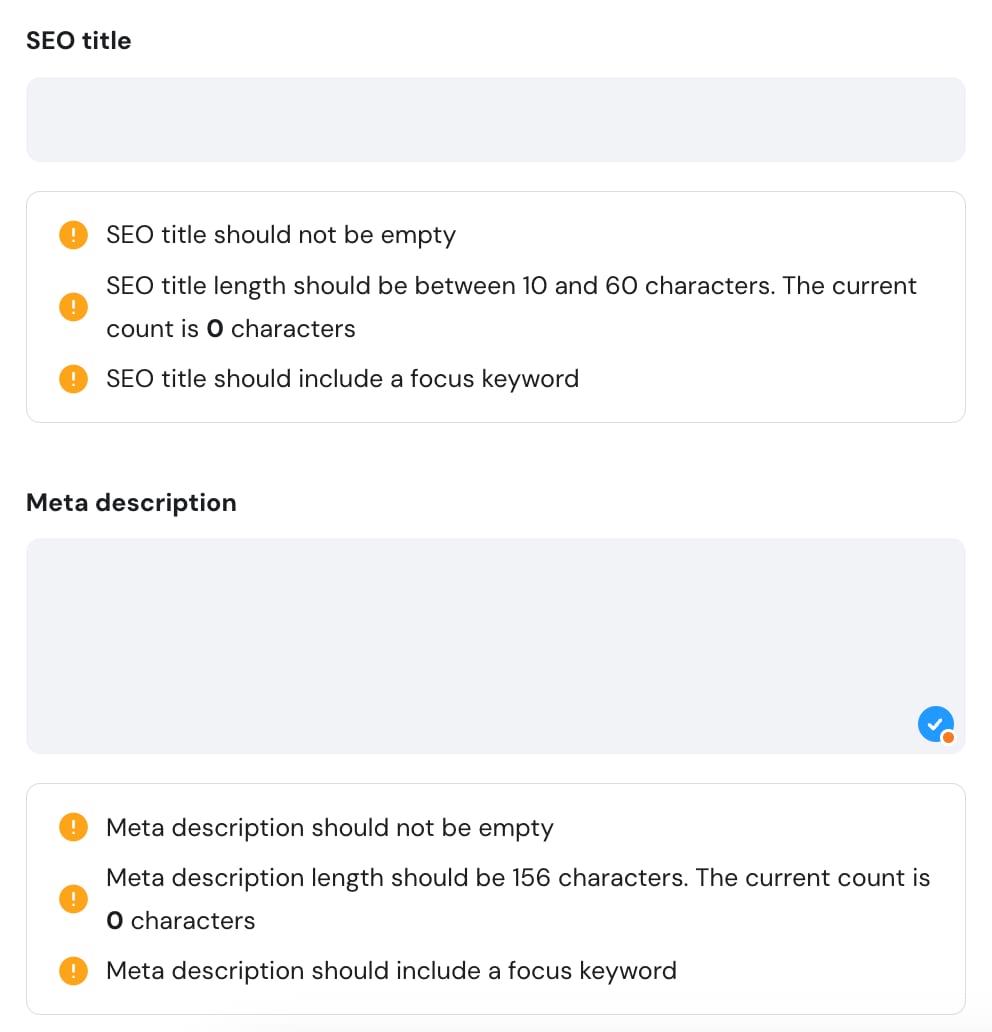This screenshot has height=1032, width=992.
Task: Open the blue checkmark assistant in the description box
Action: [934, 723]
